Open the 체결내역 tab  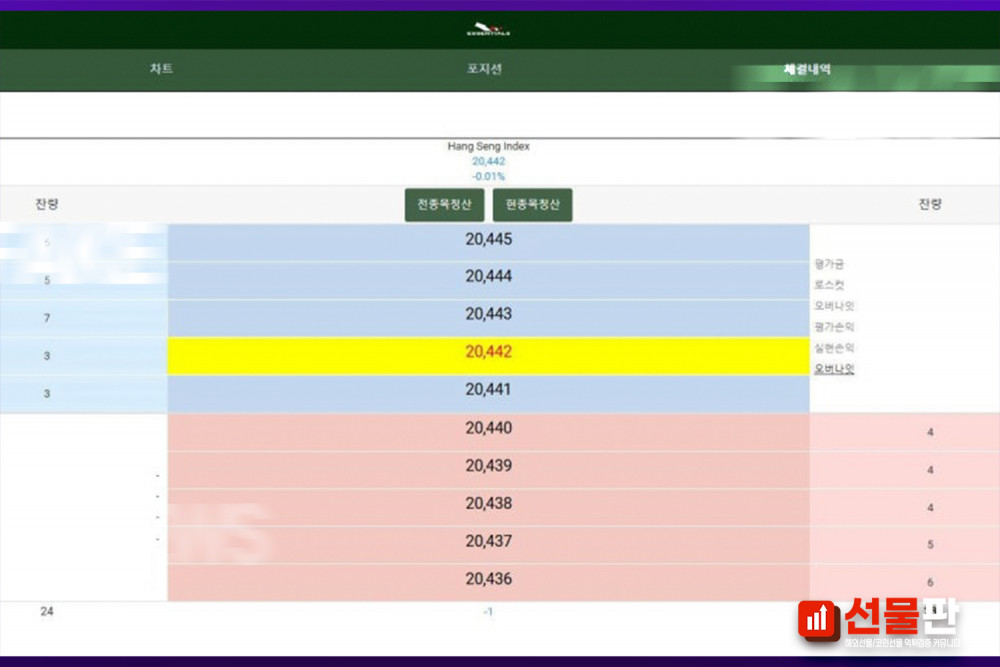[x=807, y=70]
